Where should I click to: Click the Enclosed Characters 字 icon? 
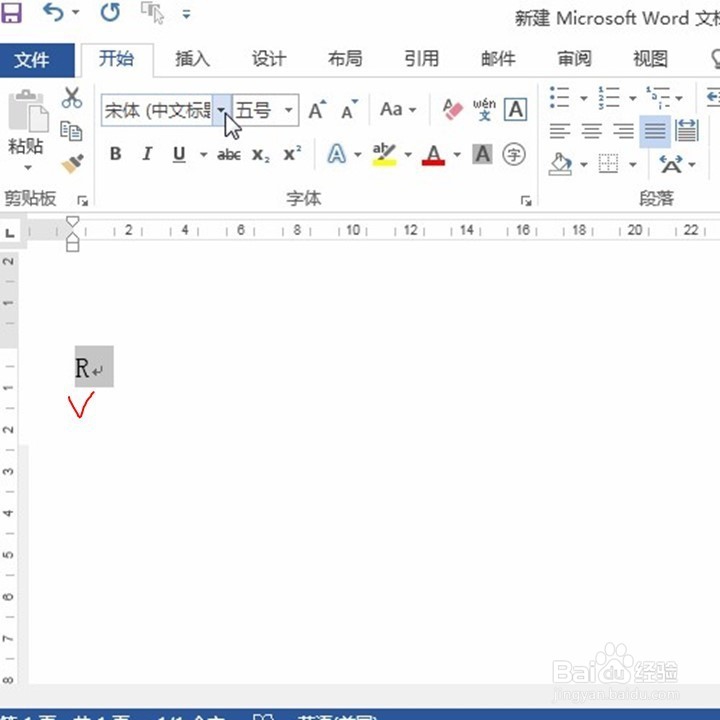coord(514,154)
